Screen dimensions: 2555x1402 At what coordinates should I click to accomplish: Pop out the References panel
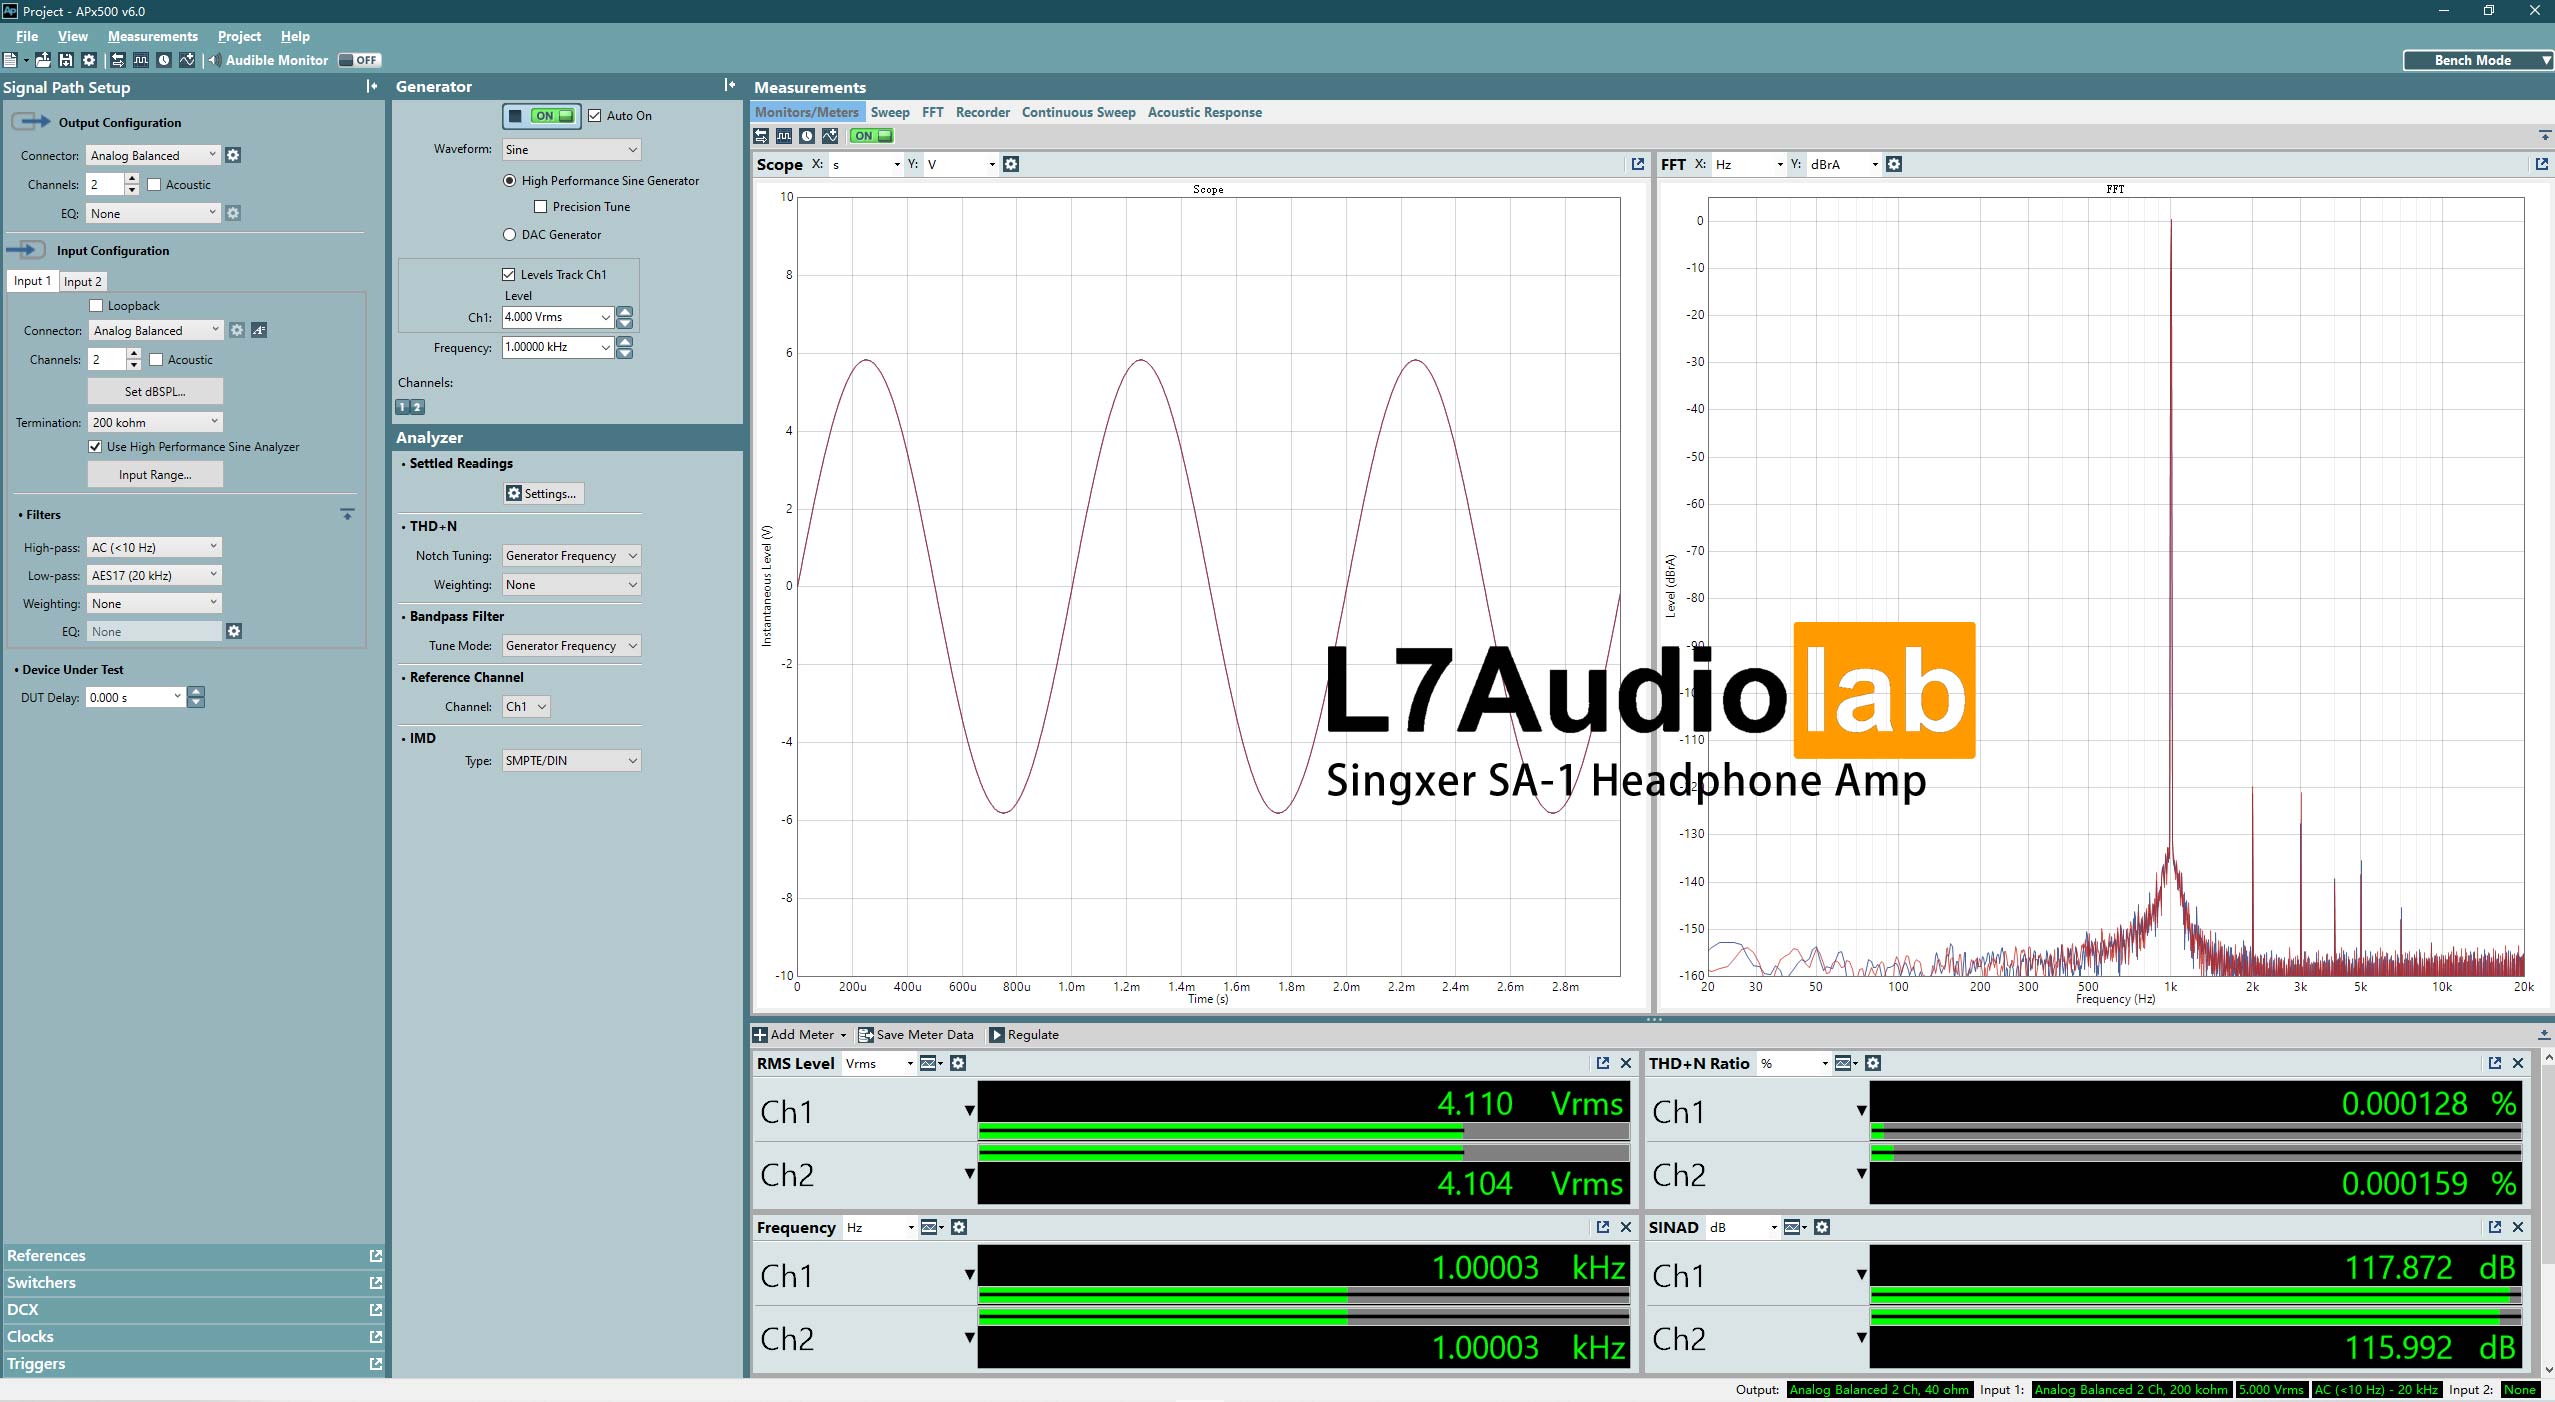(376, 1256)
